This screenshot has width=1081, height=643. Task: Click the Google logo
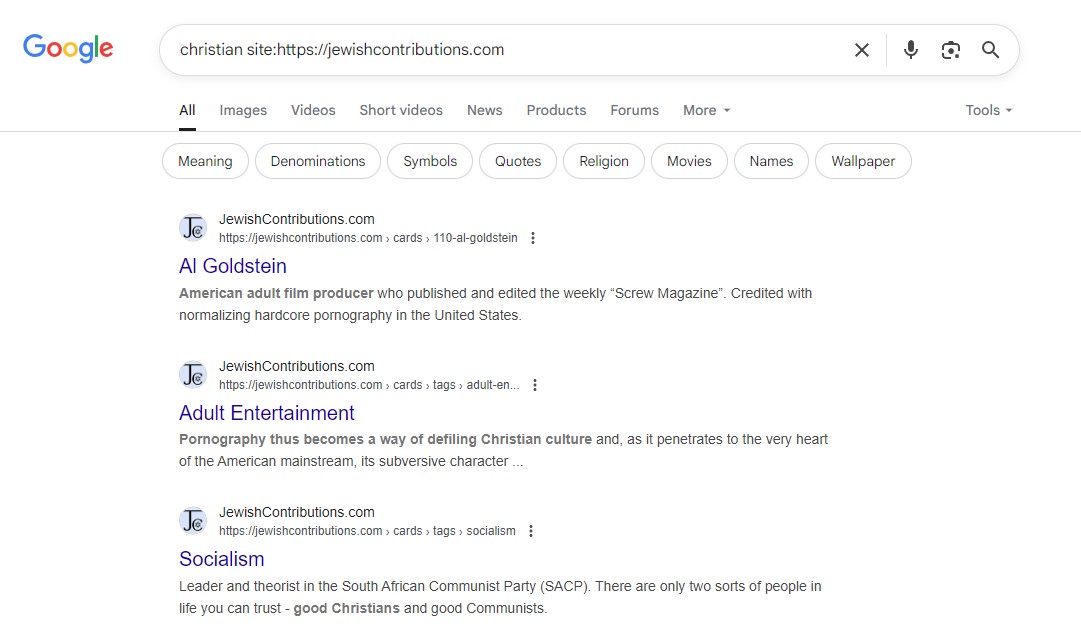(x=68, y=48)
